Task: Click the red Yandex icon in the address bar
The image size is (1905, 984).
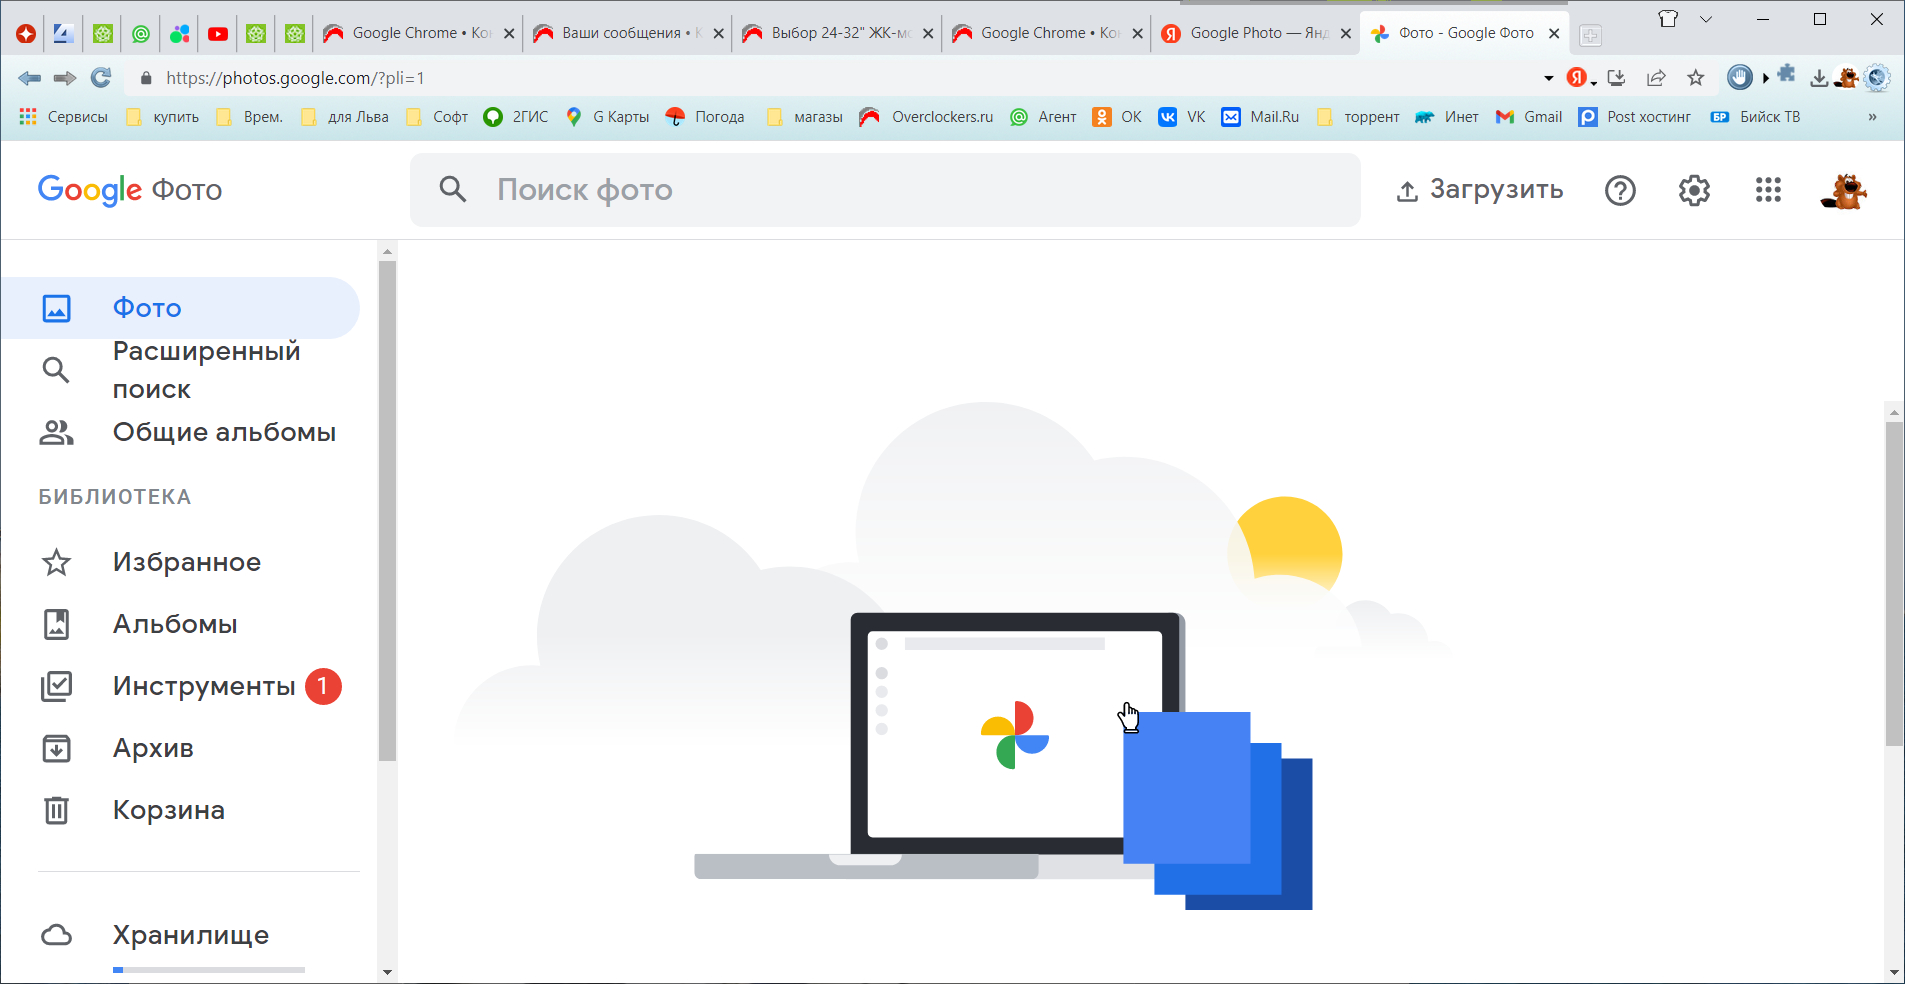Action: [x=1576, y=78]
